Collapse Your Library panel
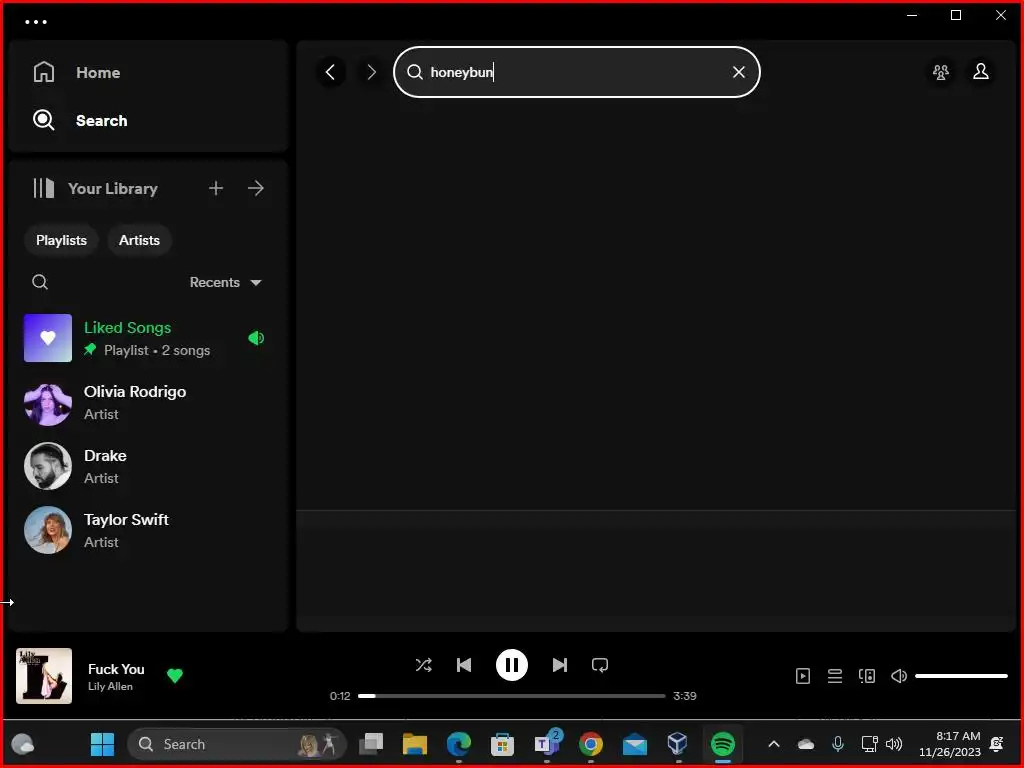The width and height of the screenshot is (1024, 768). pos(95,189)
